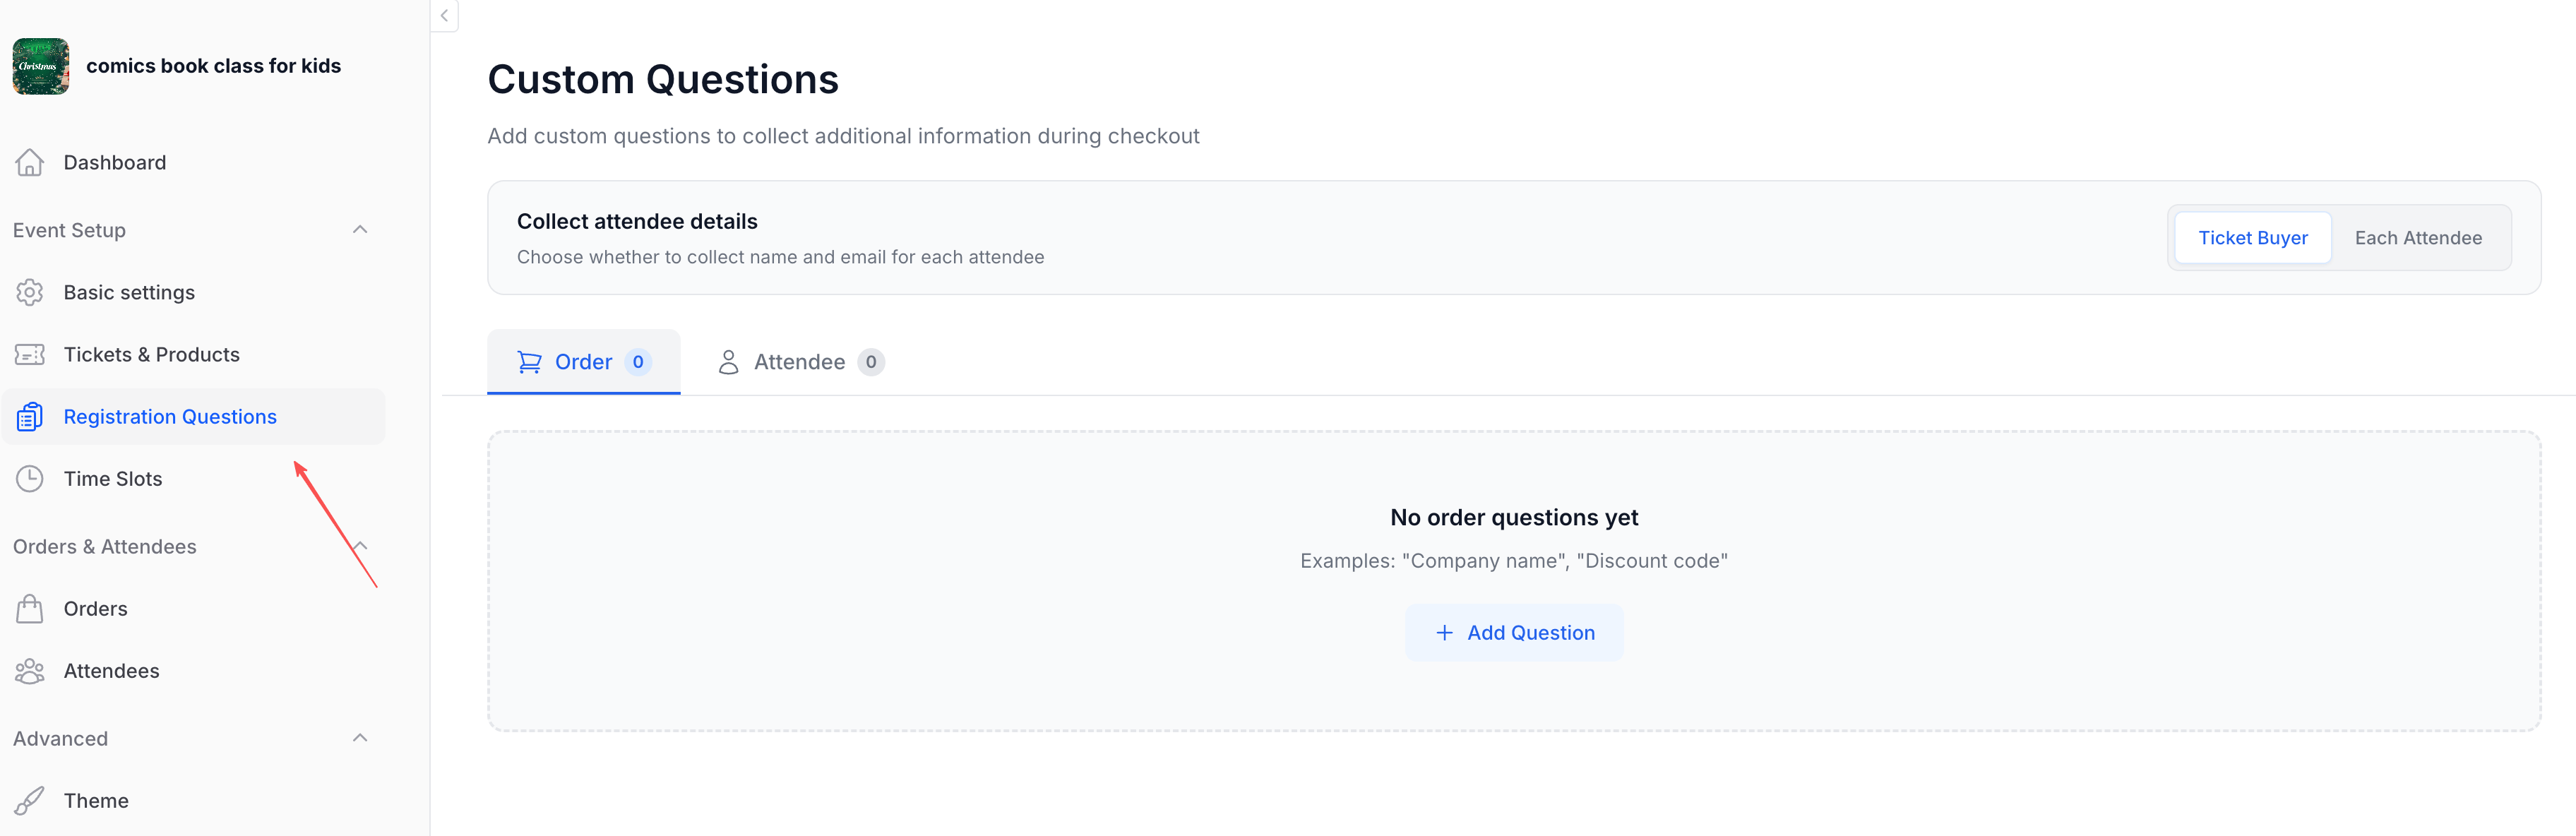Collapse the sidebar with the back chevron
2576x836 pixels.
click(x=443, y=15)
